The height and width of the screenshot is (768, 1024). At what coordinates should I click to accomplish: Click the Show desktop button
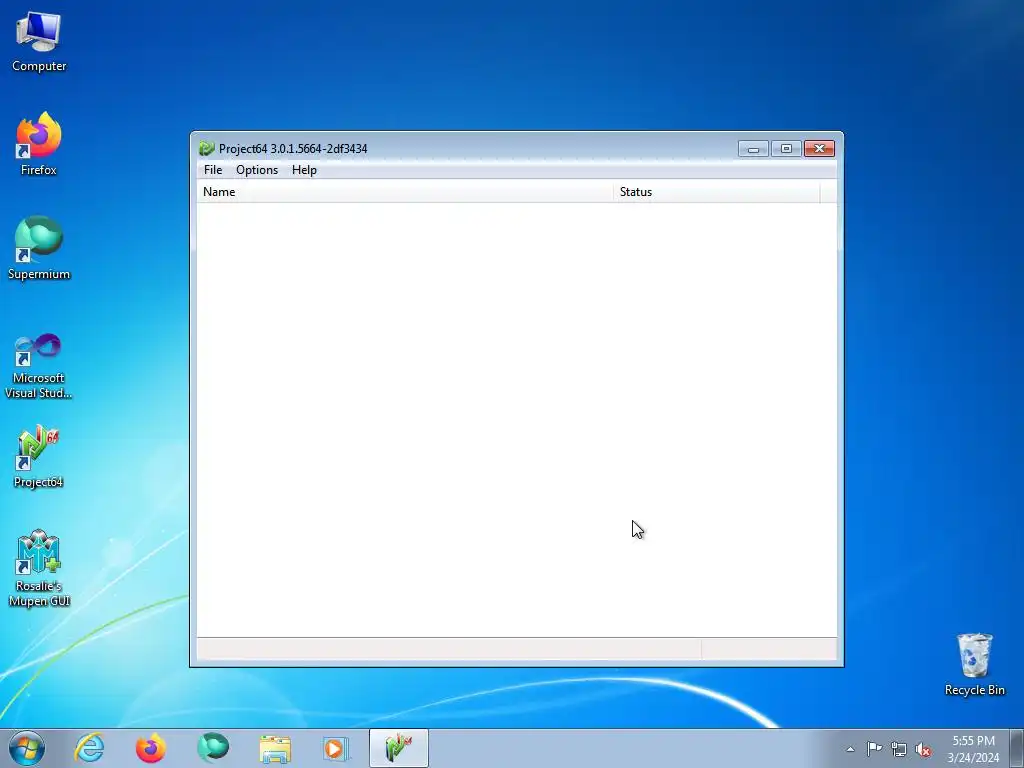(1017, 749)
